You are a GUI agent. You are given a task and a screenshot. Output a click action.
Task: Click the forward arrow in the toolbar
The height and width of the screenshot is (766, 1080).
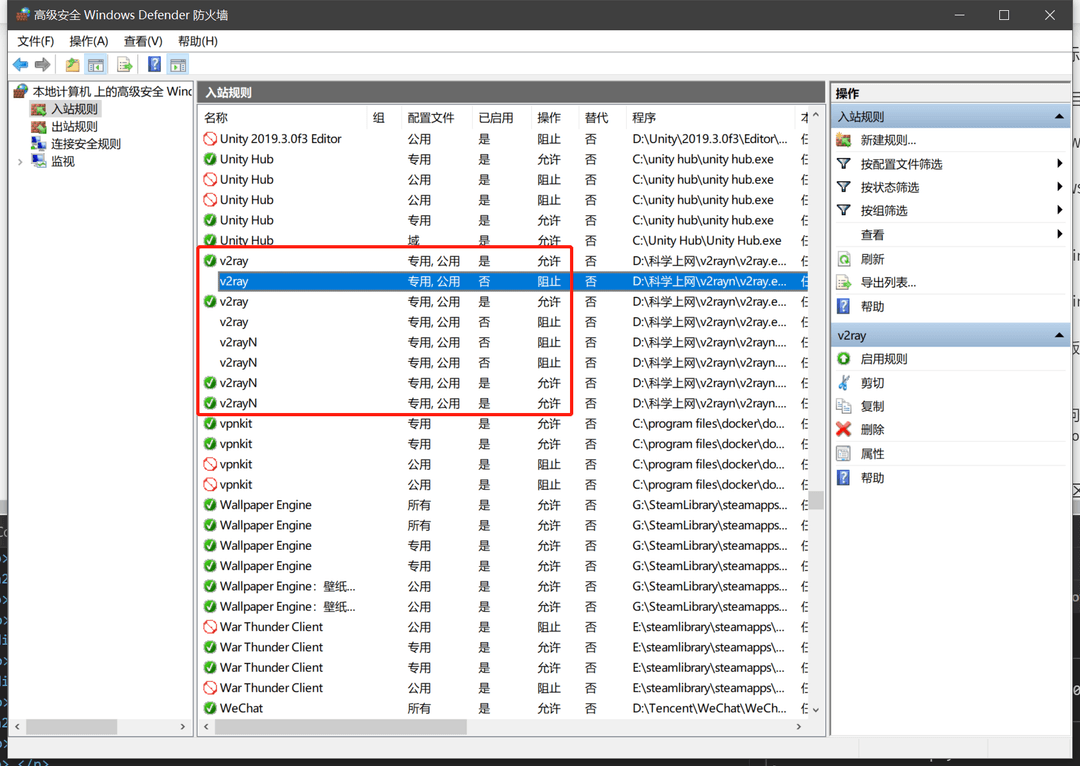(x=43, y=65)
